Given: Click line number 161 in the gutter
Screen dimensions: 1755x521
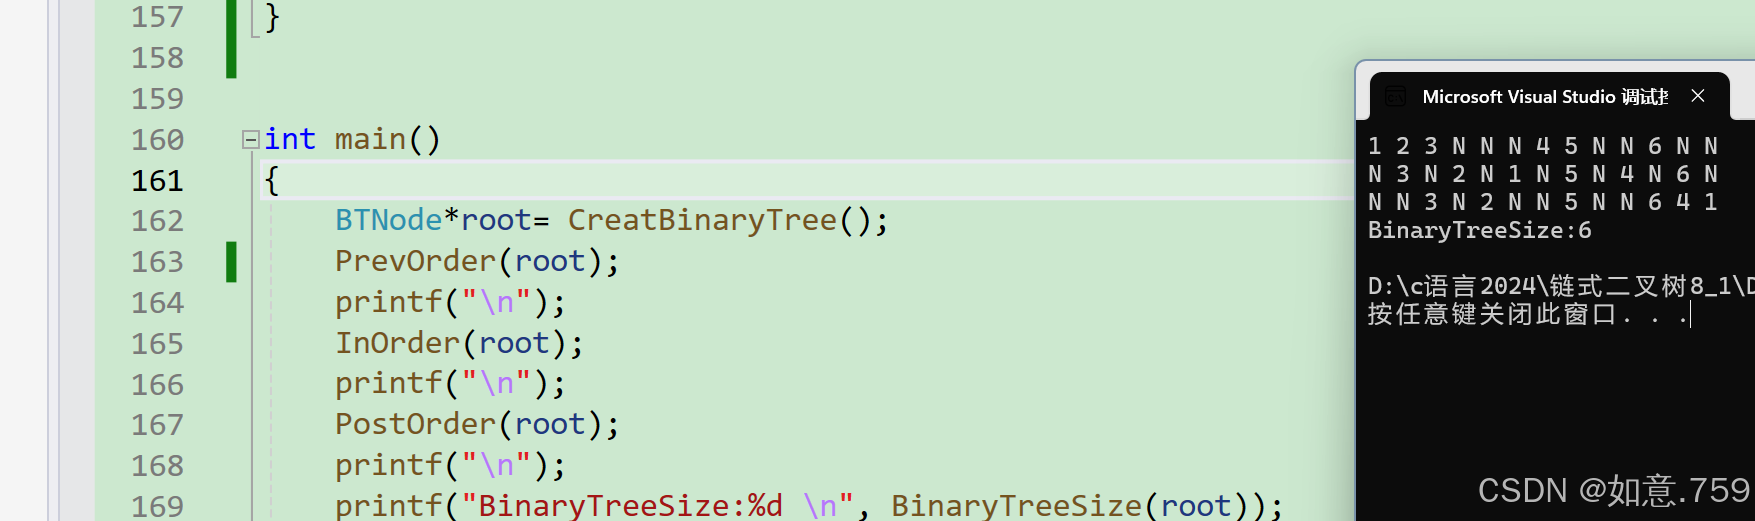Looking at the screenshot, I should pos(158,181).
